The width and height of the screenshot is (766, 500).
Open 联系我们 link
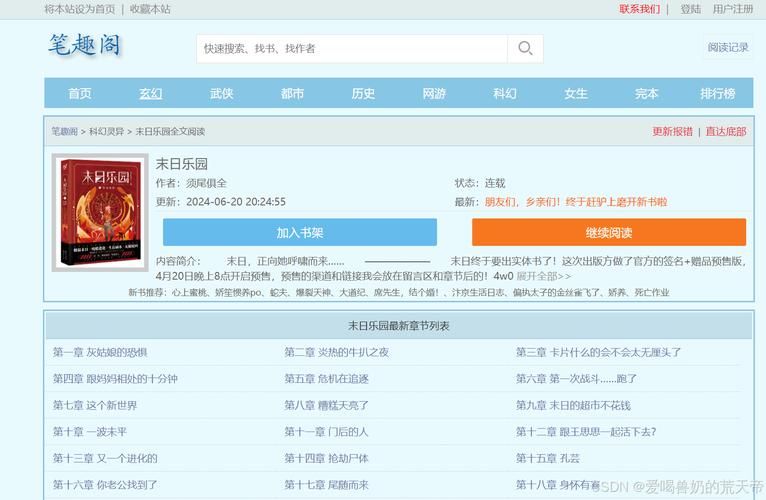pos(639,9)
